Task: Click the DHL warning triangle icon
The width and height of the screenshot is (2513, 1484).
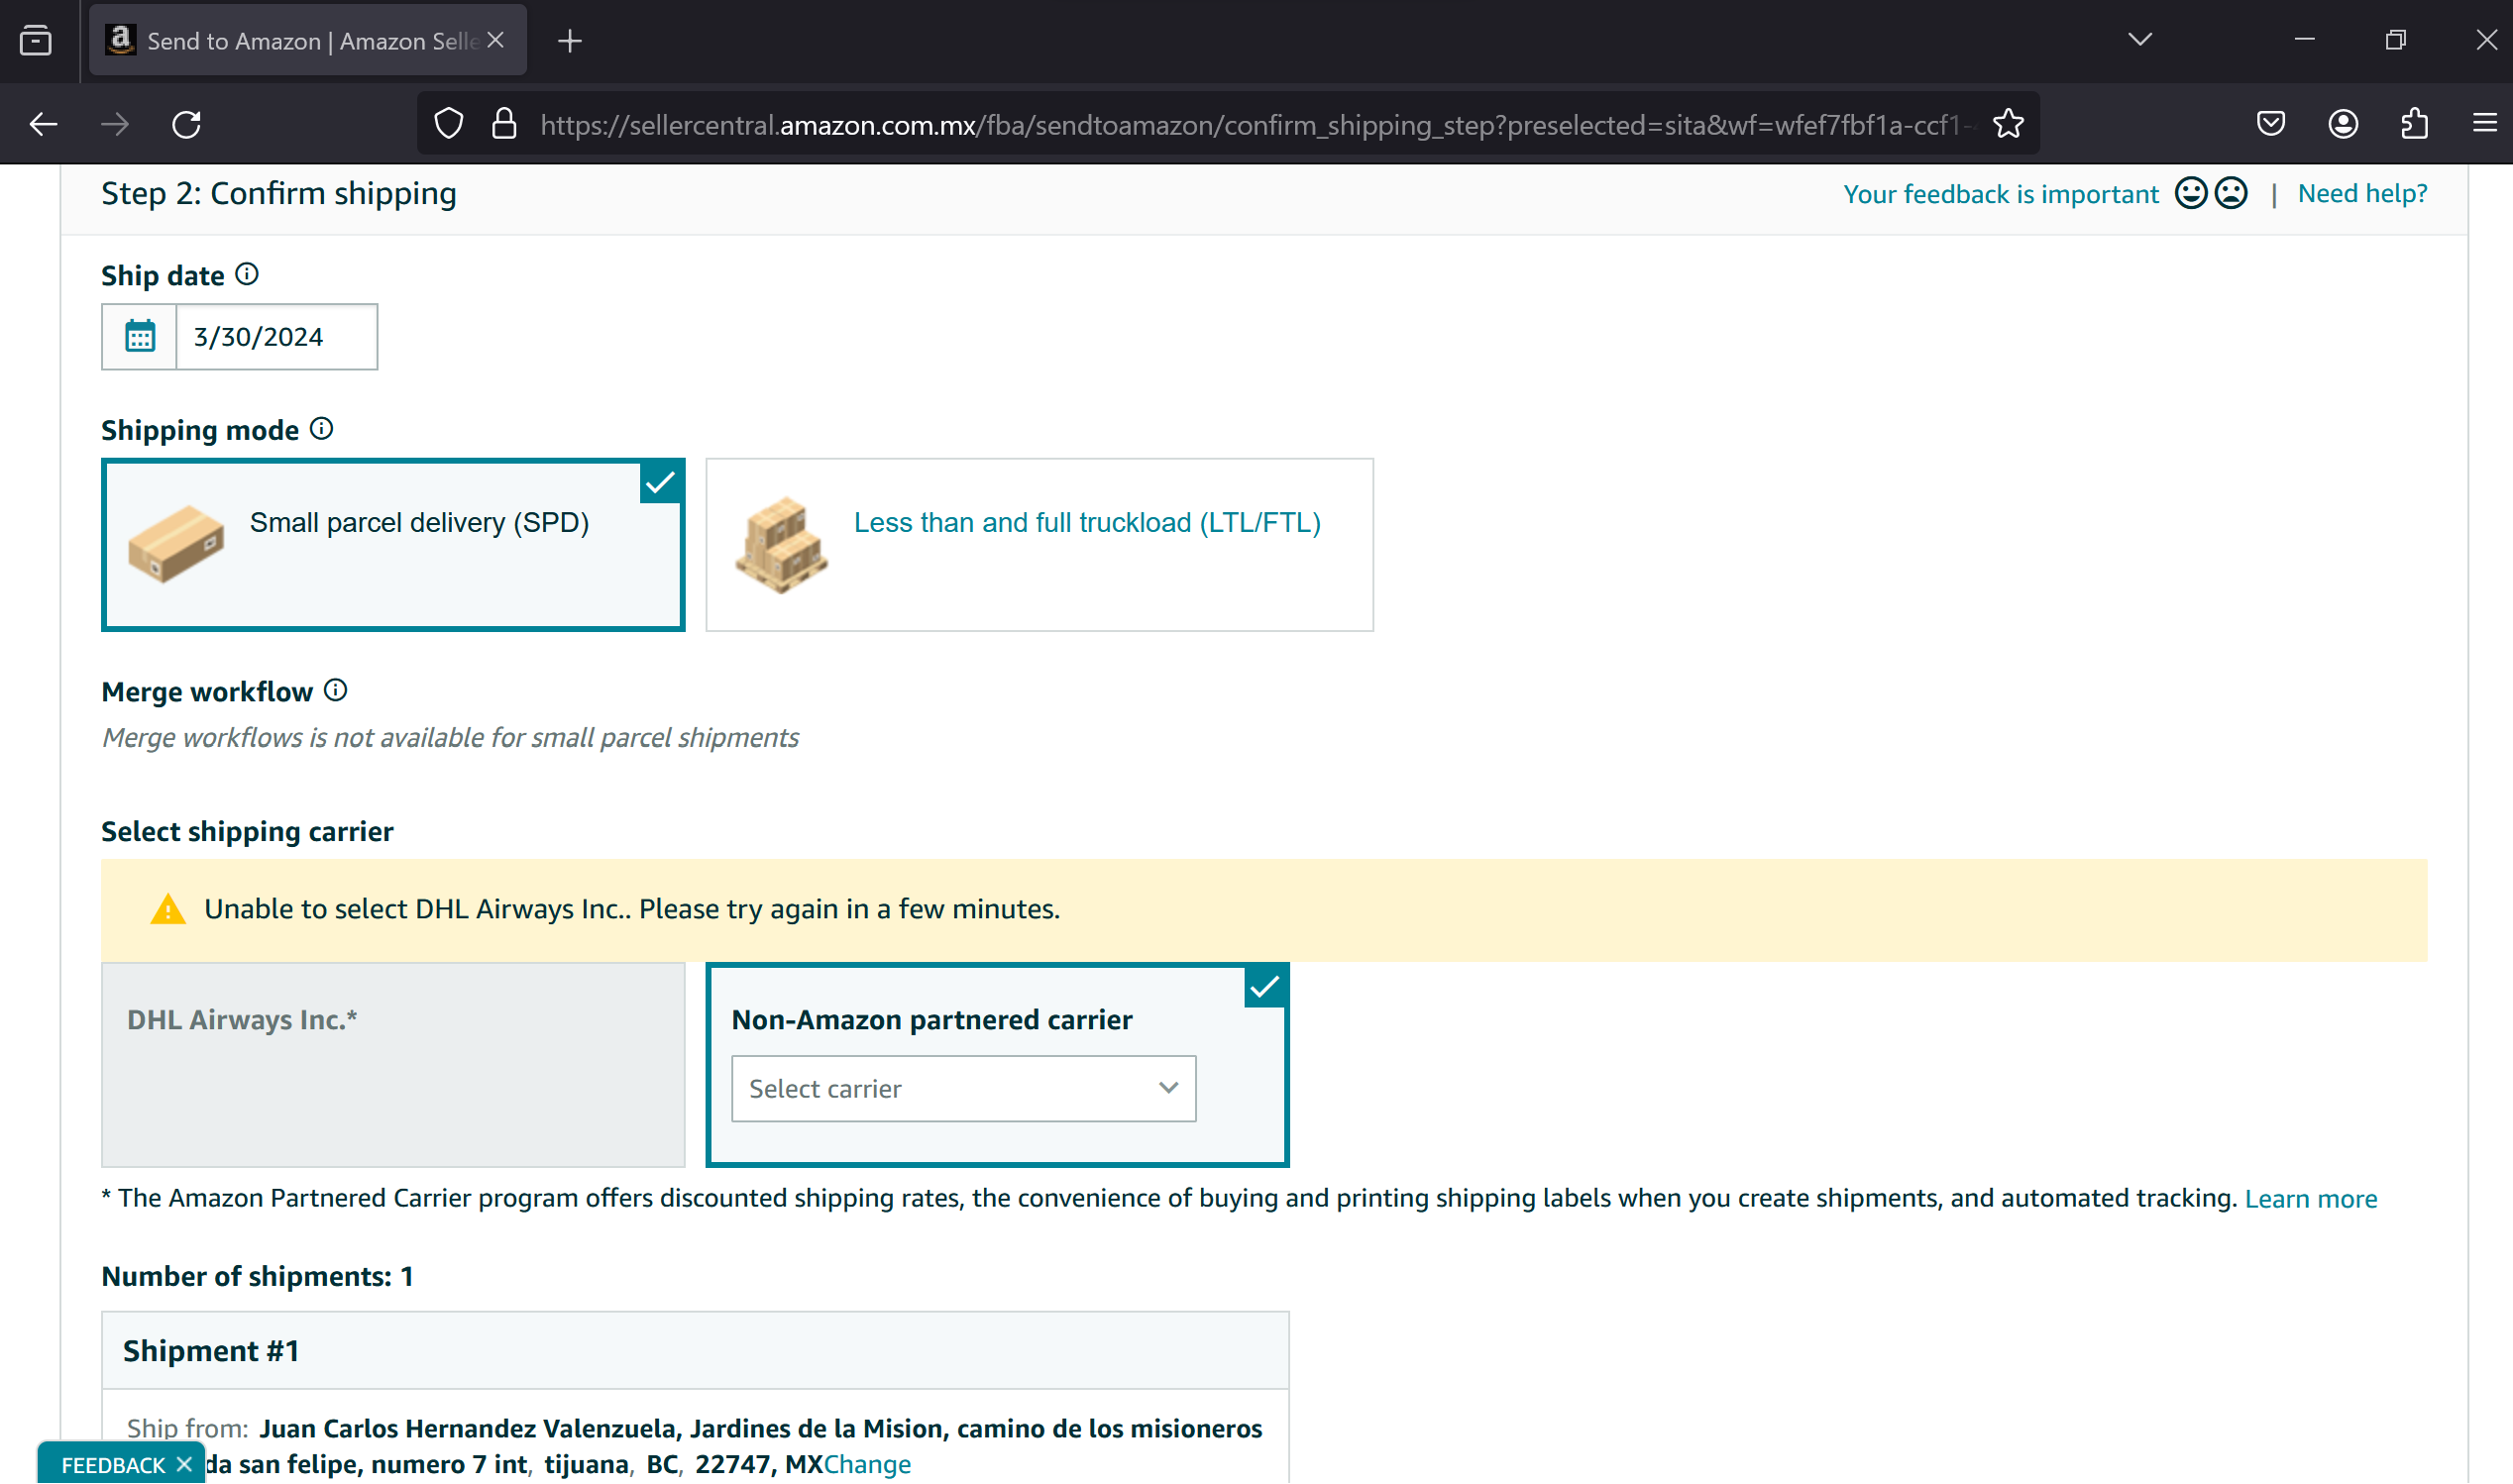Action: (168, 909)
